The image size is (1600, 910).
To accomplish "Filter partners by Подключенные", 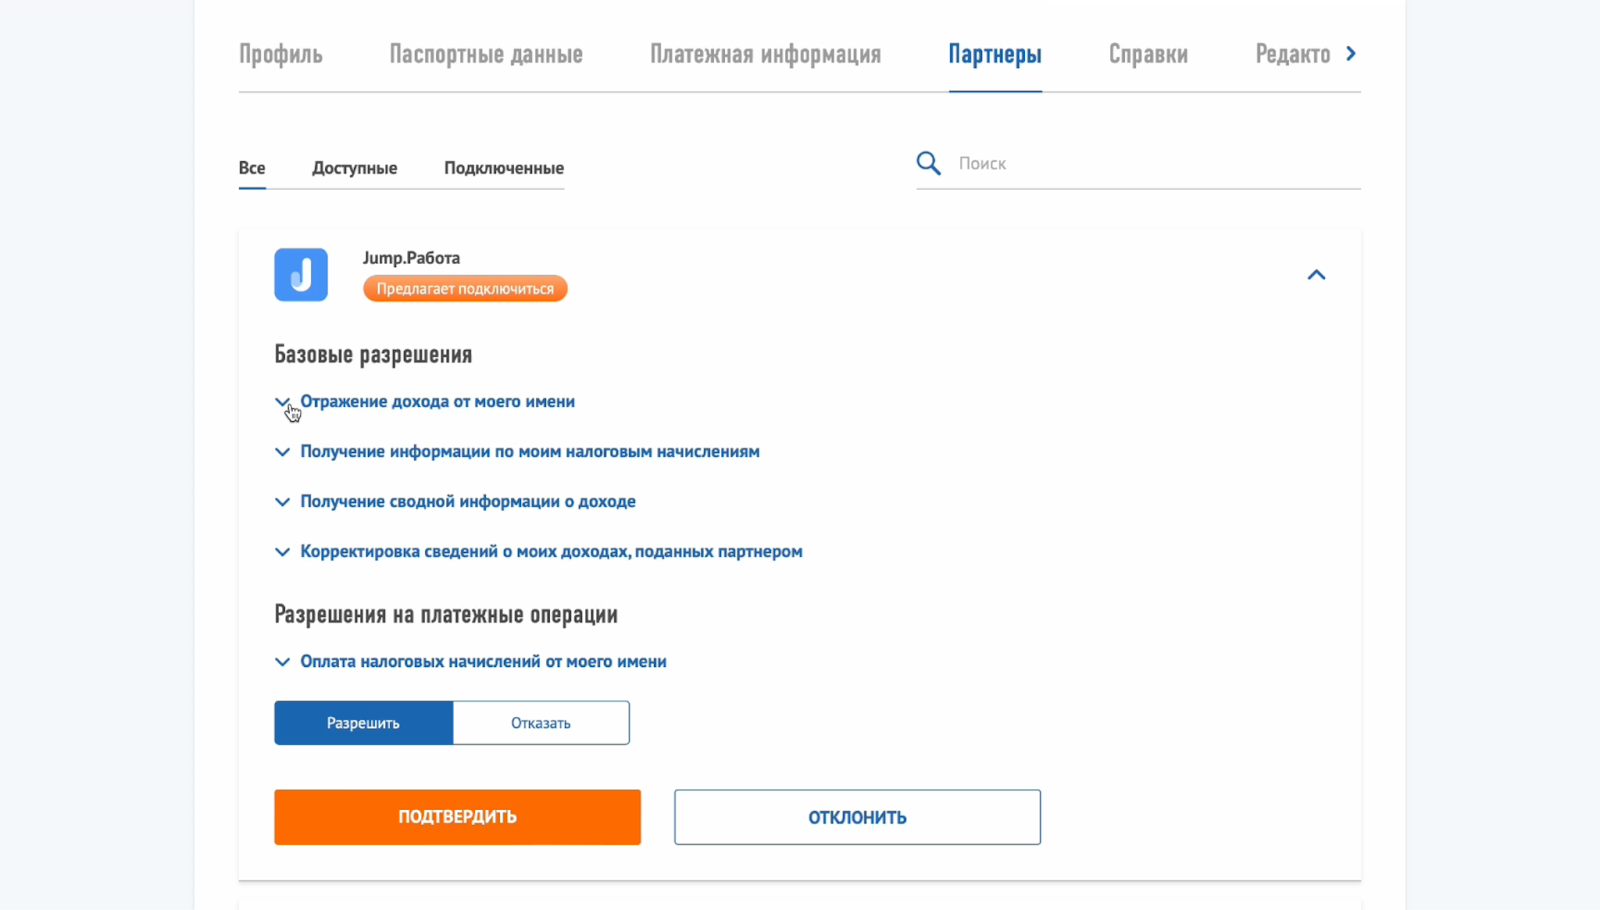I will [x=504, y=167].
